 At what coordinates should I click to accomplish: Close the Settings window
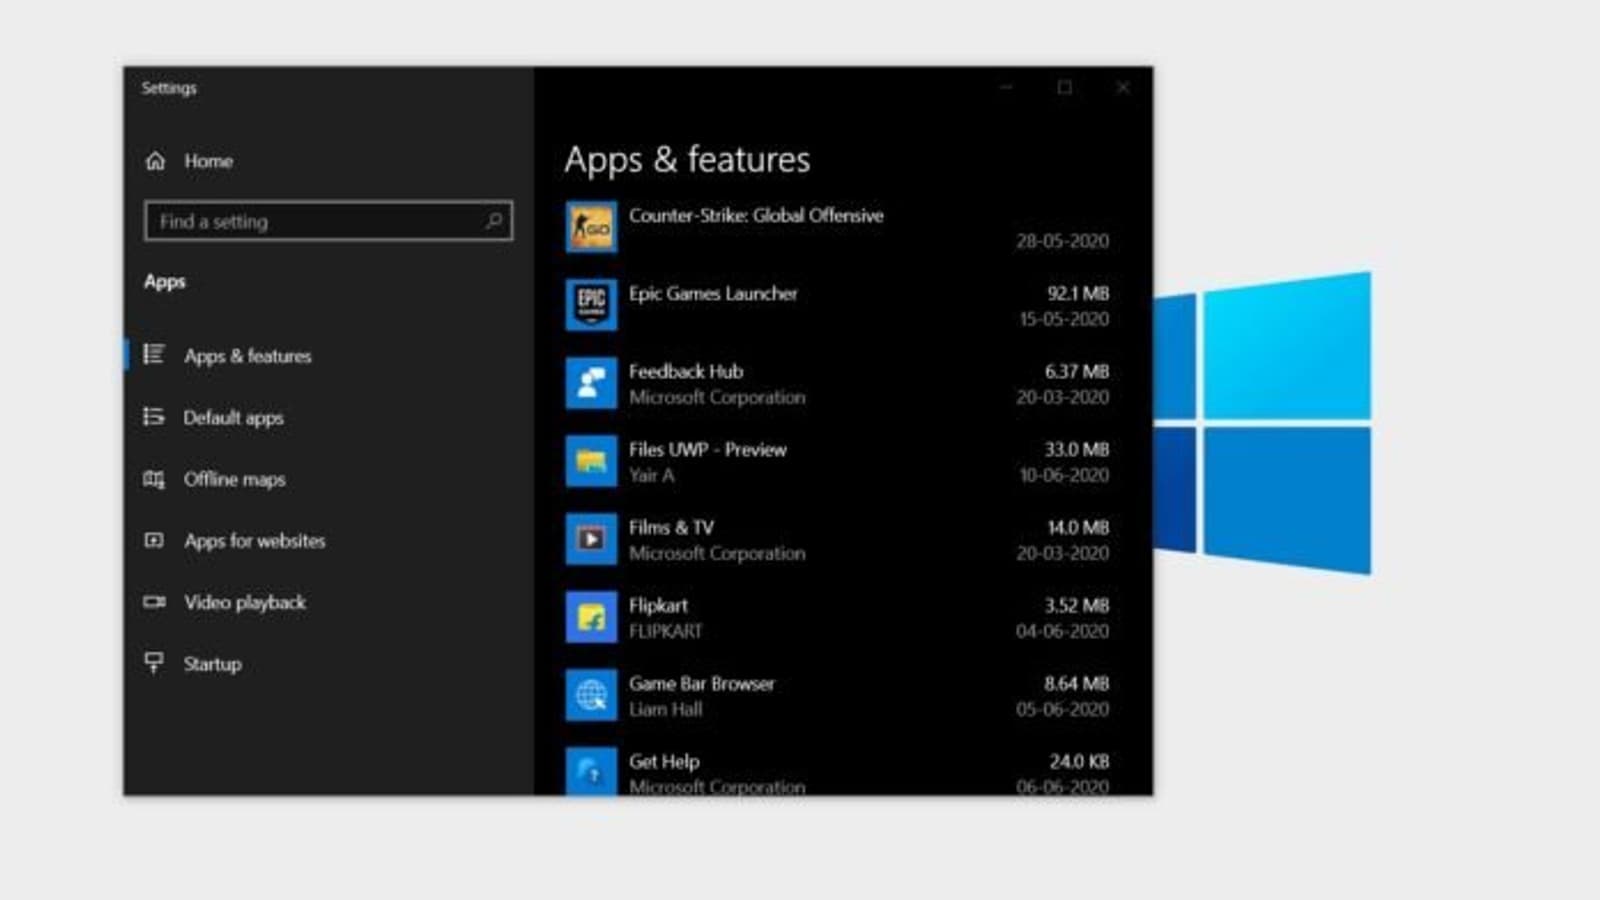(x=1123, y=88)
